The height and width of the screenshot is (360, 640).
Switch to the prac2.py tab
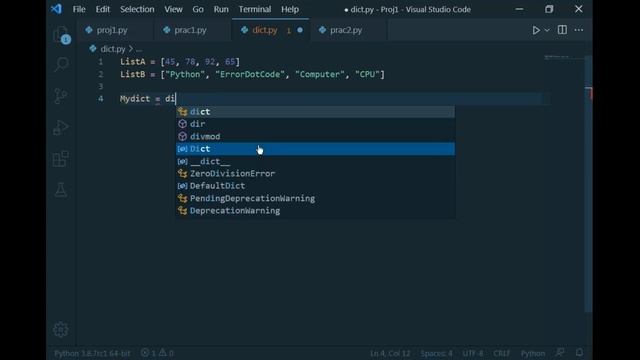348,30
